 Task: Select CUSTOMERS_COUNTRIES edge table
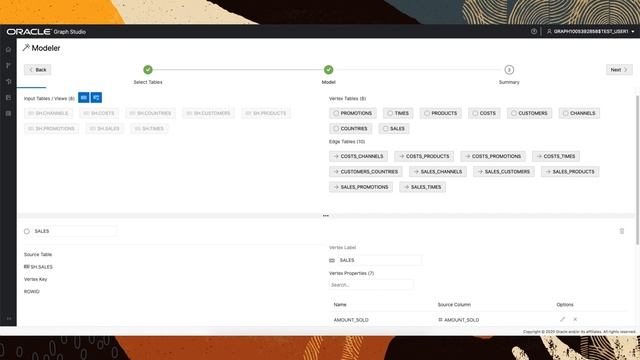pyautogui.click(x=366, y=172)
